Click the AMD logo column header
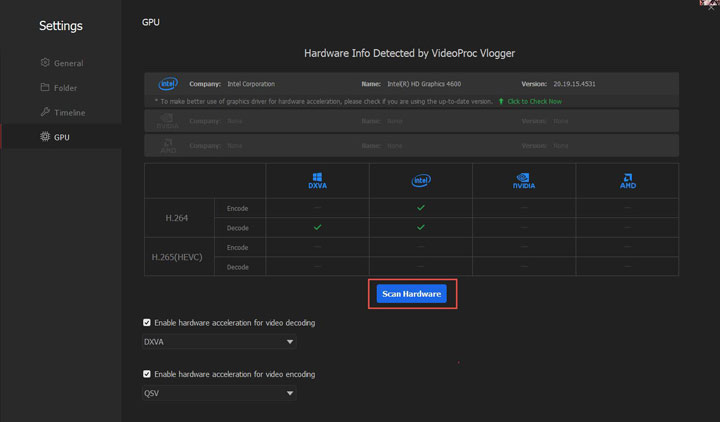Viewport: 720px width, 422px height. 627,182
